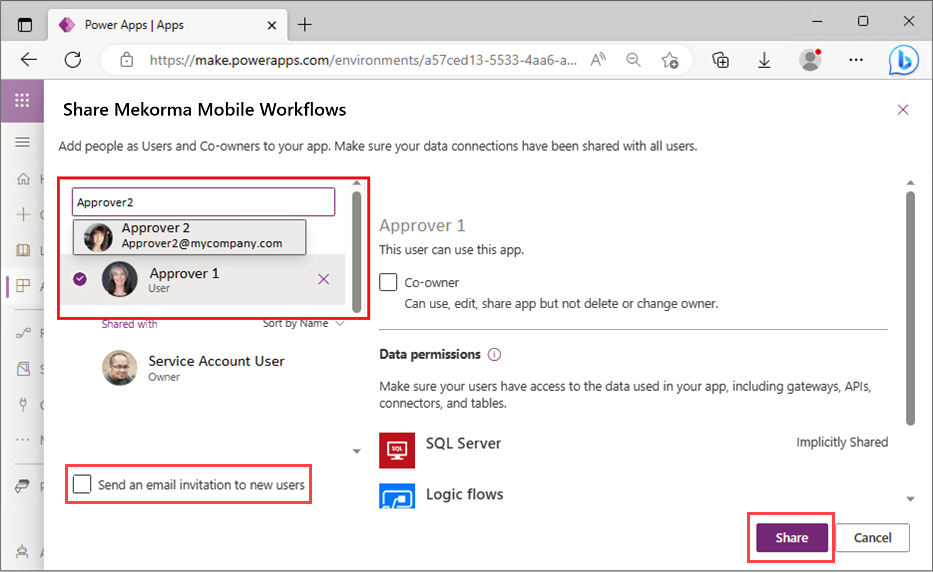View site information lock icon
Screen dimensions: 933x573
click(127, 60)
